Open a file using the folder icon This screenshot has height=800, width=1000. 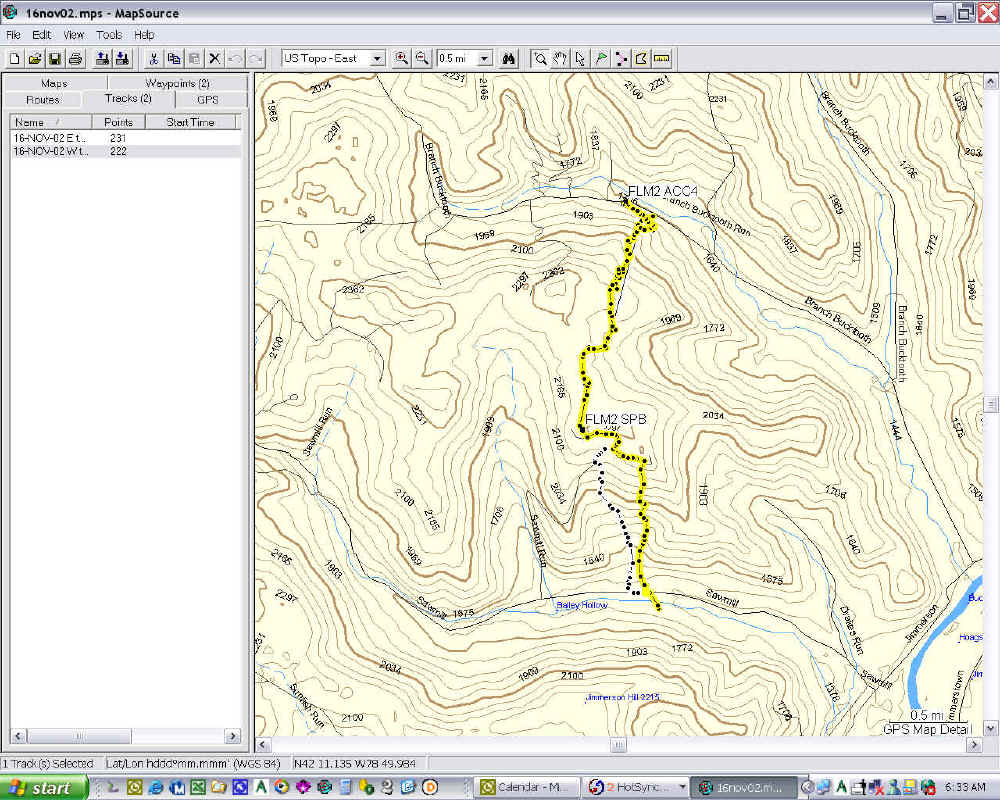pos(35,59)
